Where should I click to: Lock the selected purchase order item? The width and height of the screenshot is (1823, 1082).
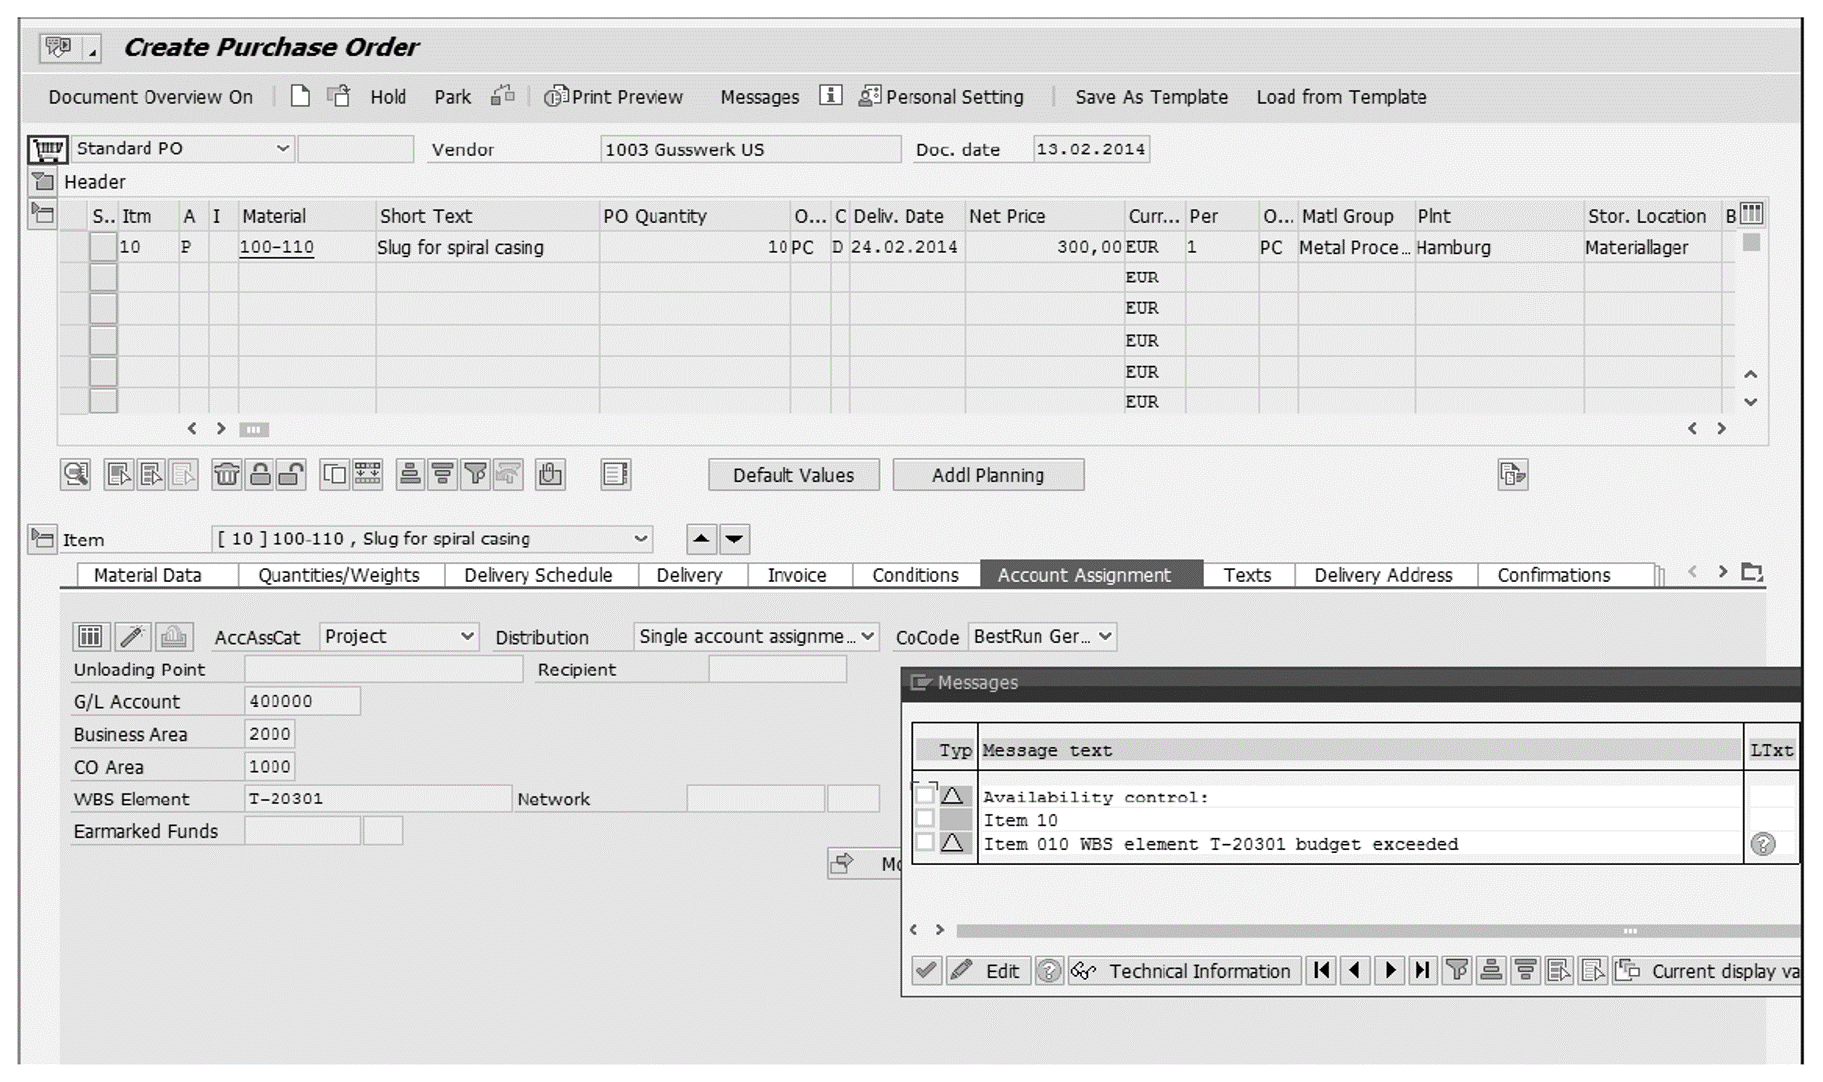coord(258,475)
